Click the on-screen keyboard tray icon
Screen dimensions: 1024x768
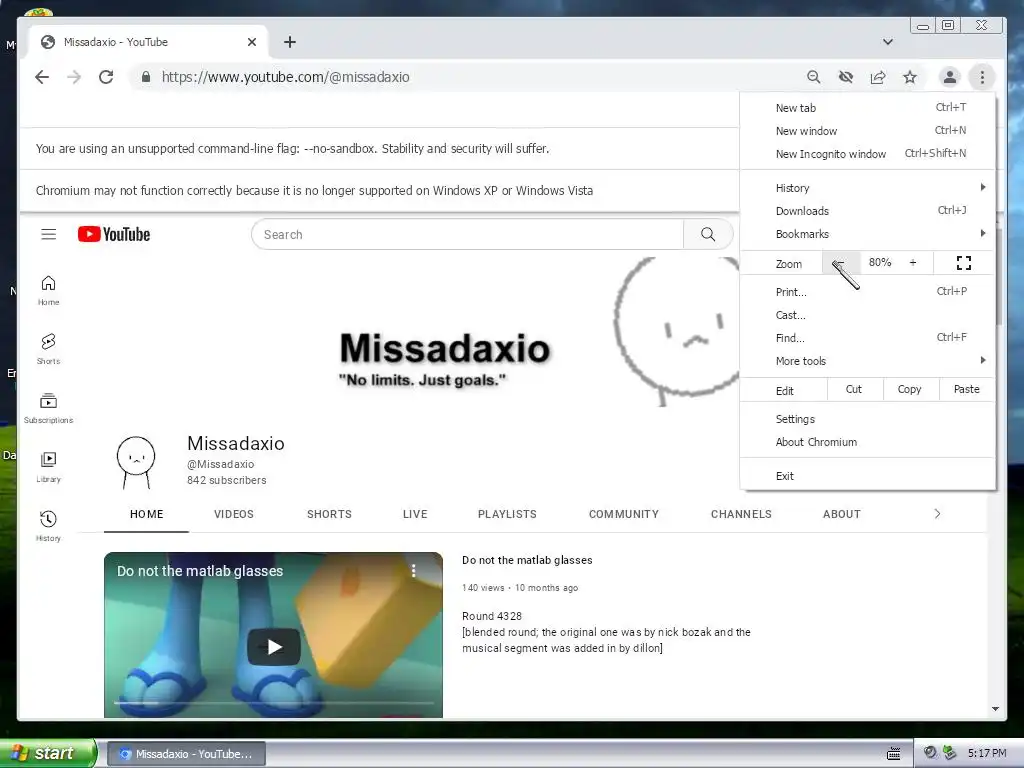(893, 754)
